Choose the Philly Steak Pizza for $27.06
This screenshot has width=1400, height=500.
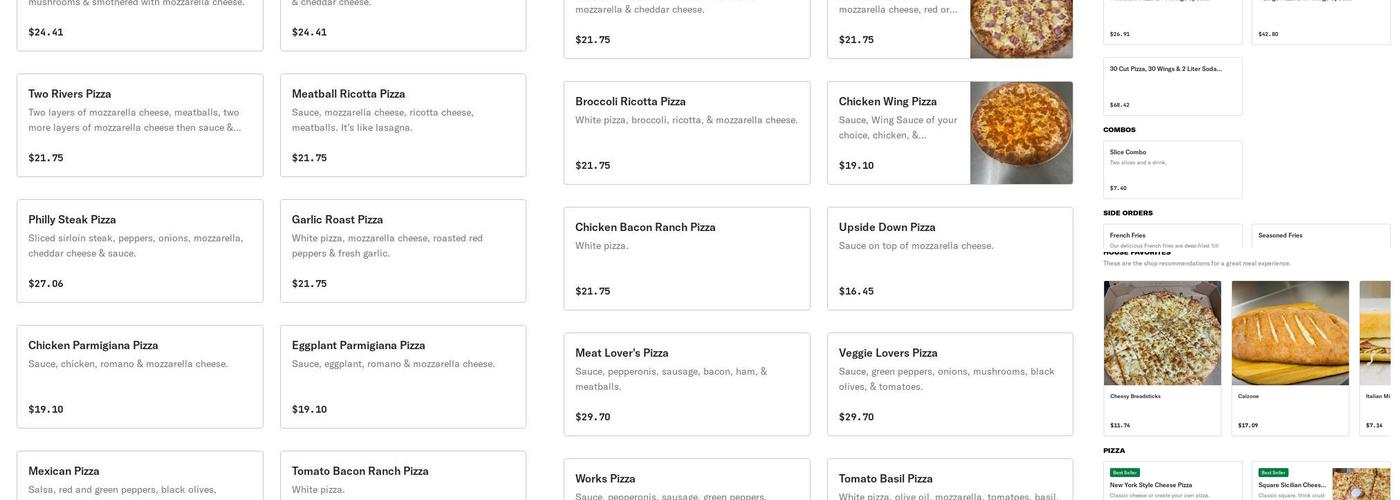coord(140,251)
